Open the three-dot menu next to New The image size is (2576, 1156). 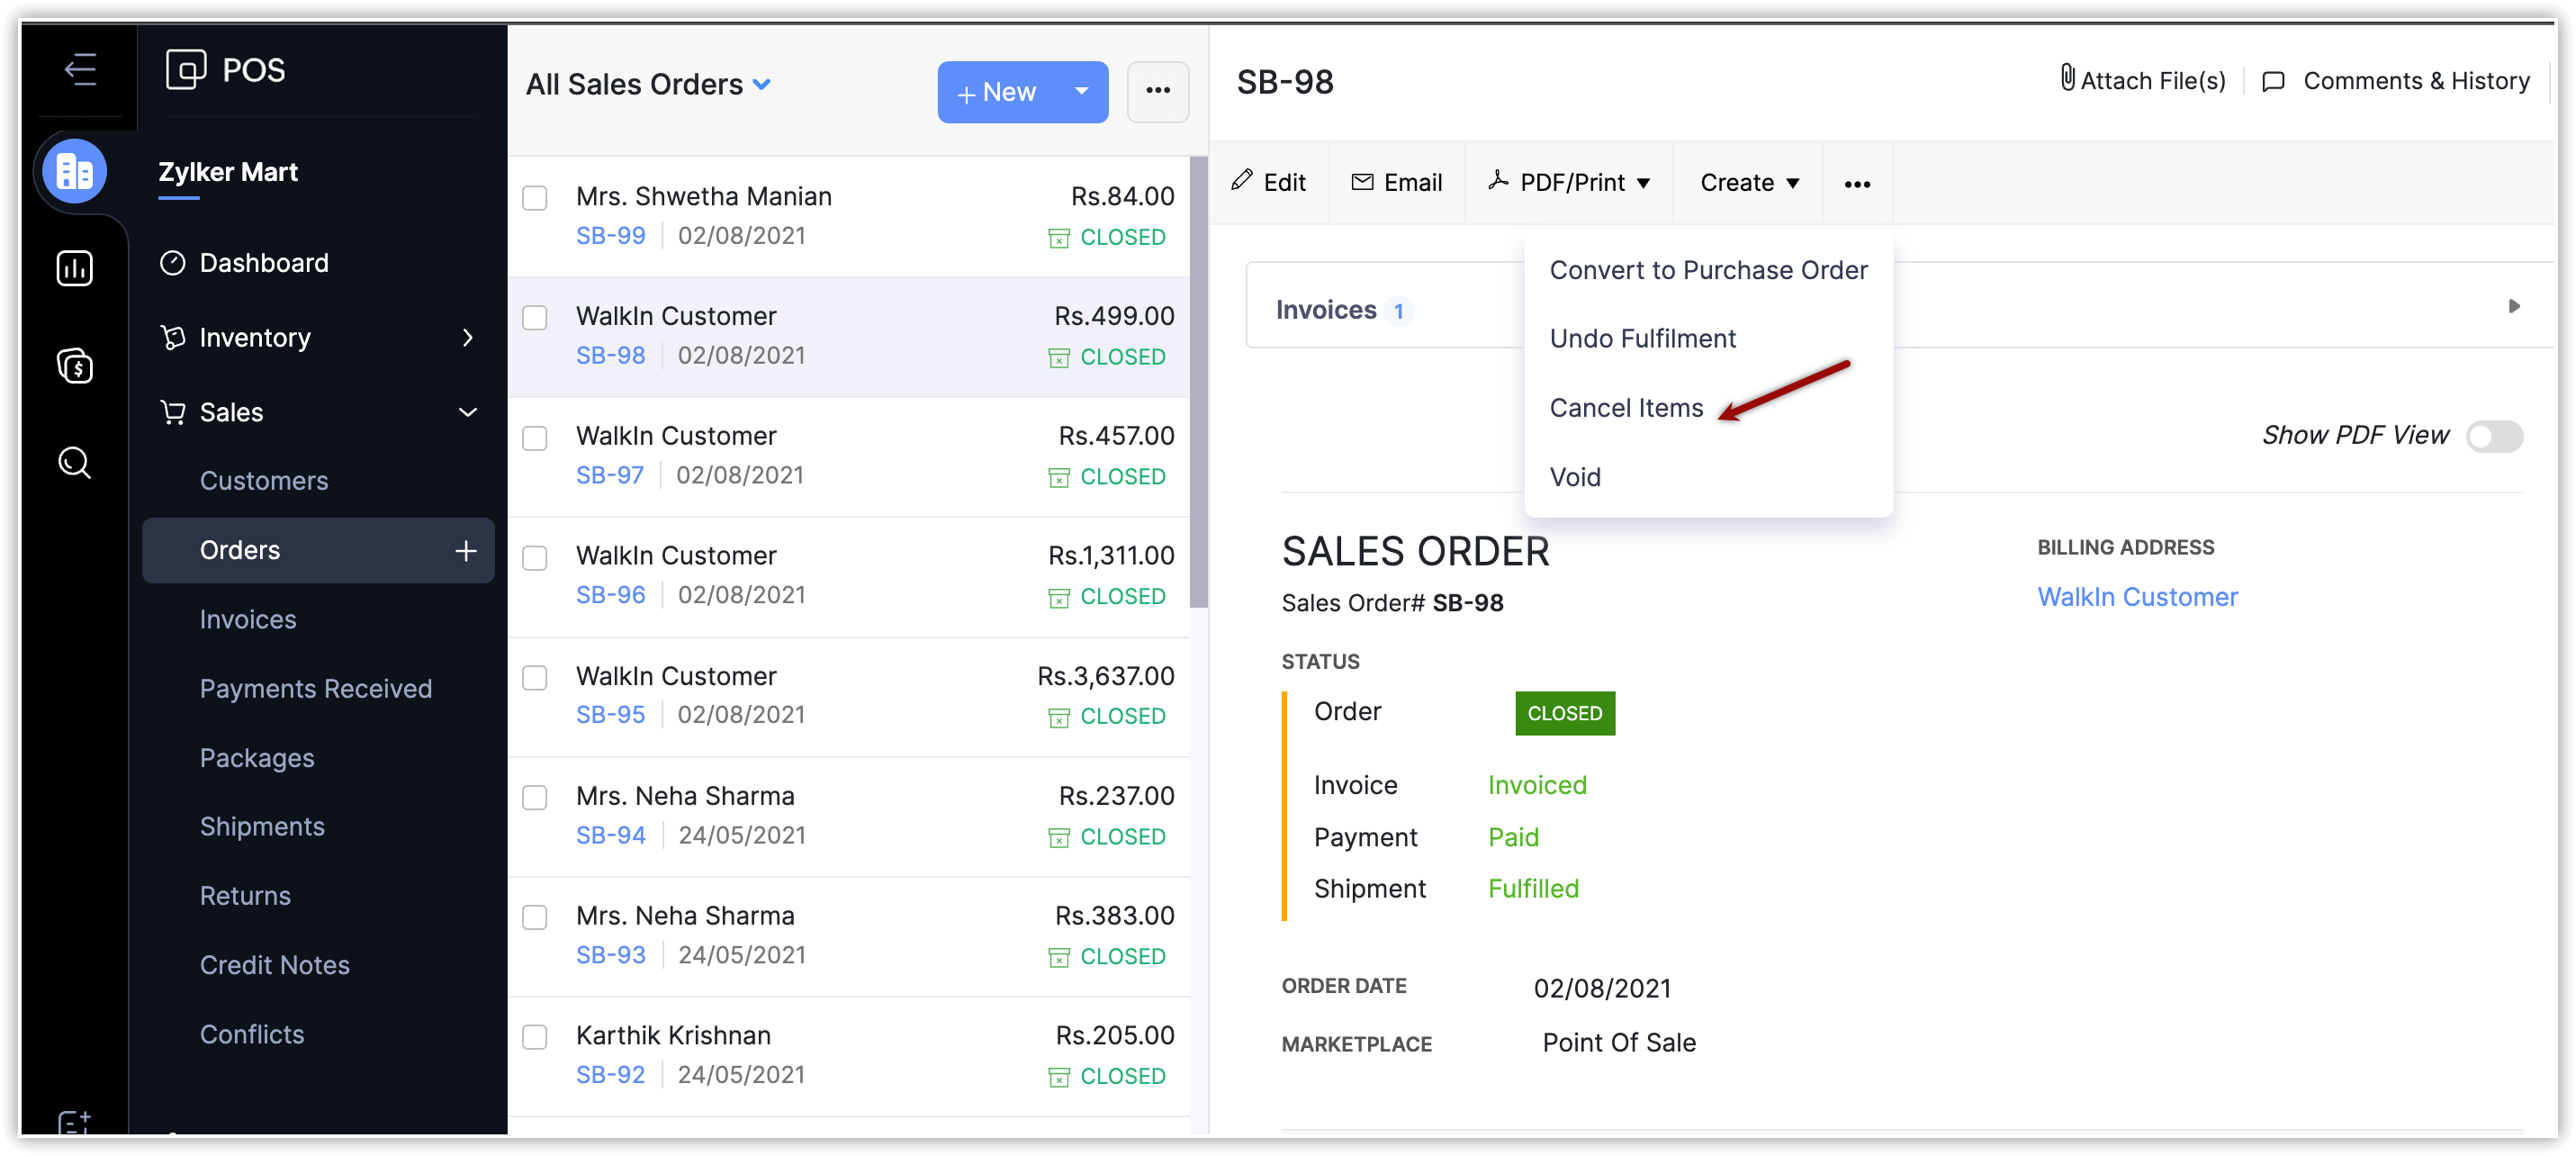1157,92
